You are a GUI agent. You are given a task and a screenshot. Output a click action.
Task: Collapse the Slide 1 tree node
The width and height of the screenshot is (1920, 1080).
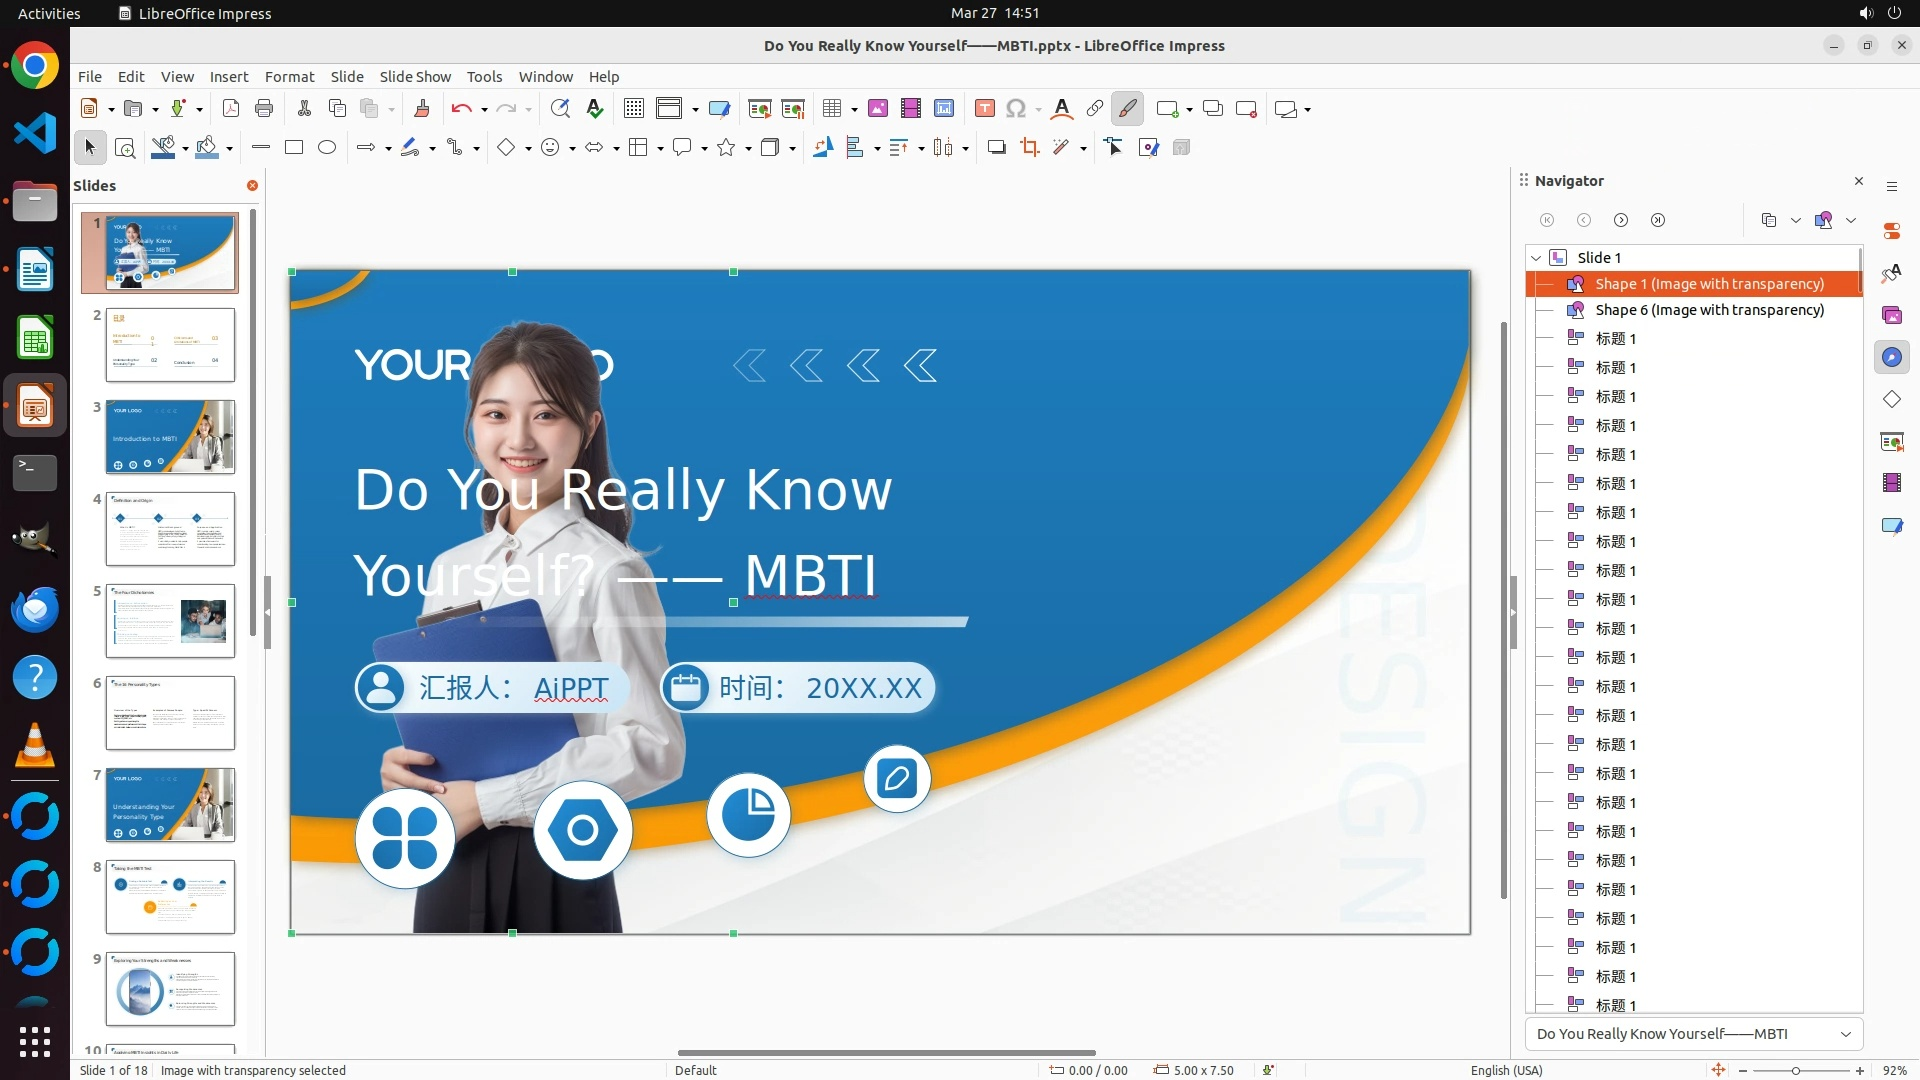(x=1536, y=258)
